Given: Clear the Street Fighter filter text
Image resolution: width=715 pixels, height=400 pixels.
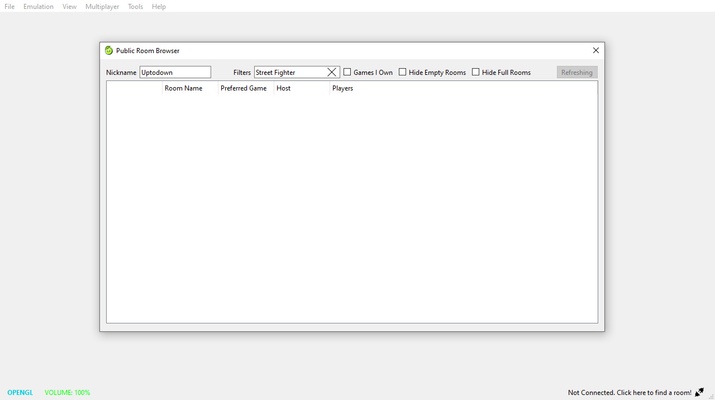Looking at the screenshot, I should pyautogui.click(x=332, y=72).
